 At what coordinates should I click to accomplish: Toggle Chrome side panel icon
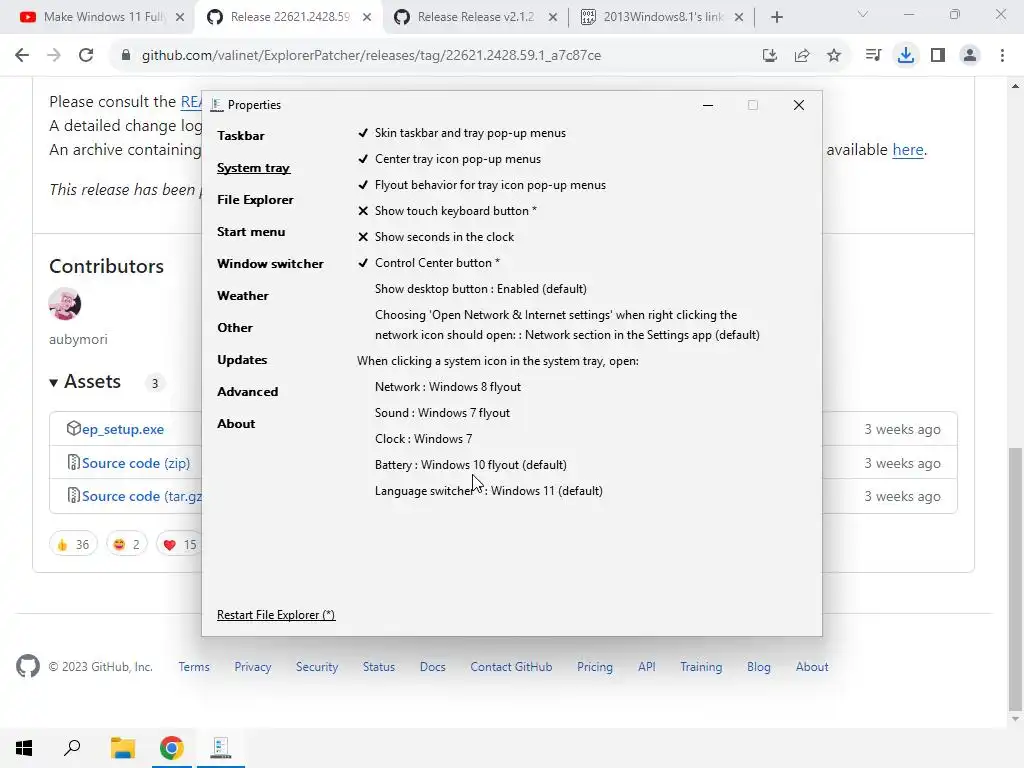pyautogui.click(x=938, y=56)
